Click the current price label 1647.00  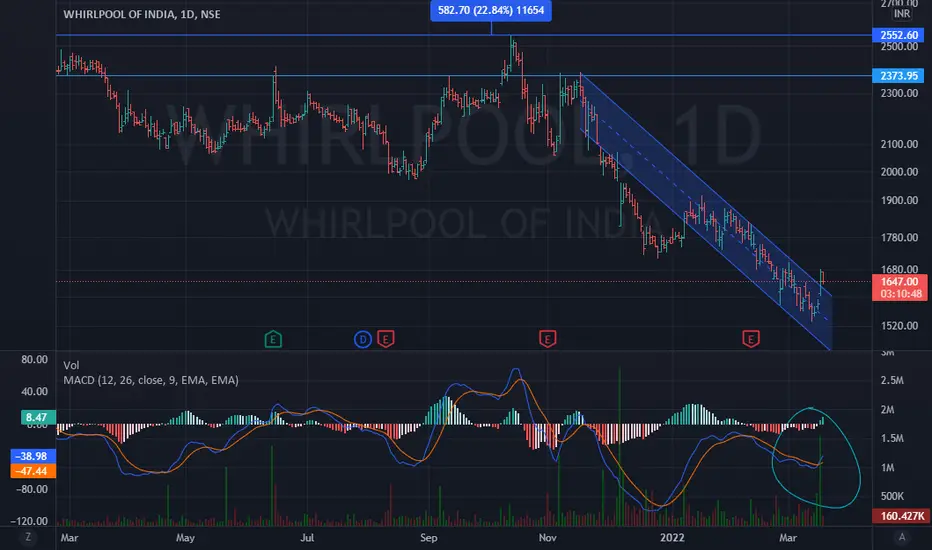click(x=899, y=282)
